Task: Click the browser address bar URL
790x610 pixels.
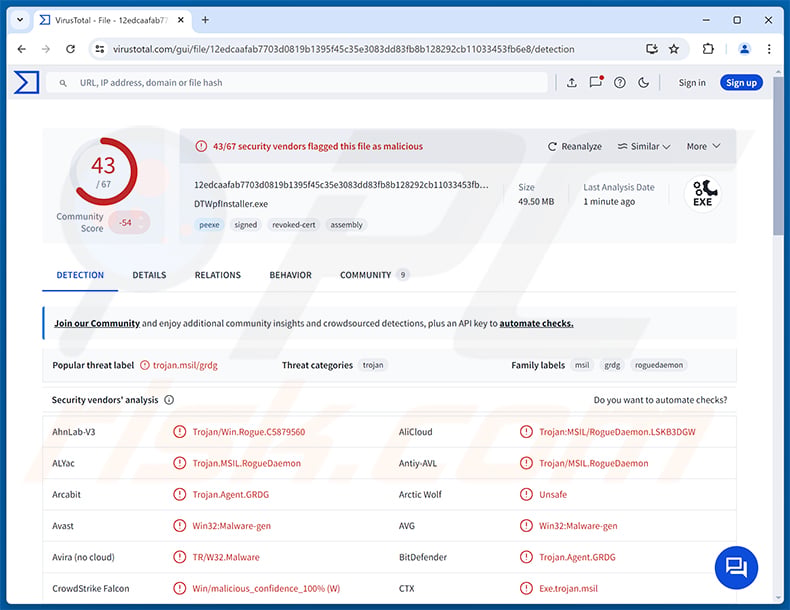Action: [343, 49]
